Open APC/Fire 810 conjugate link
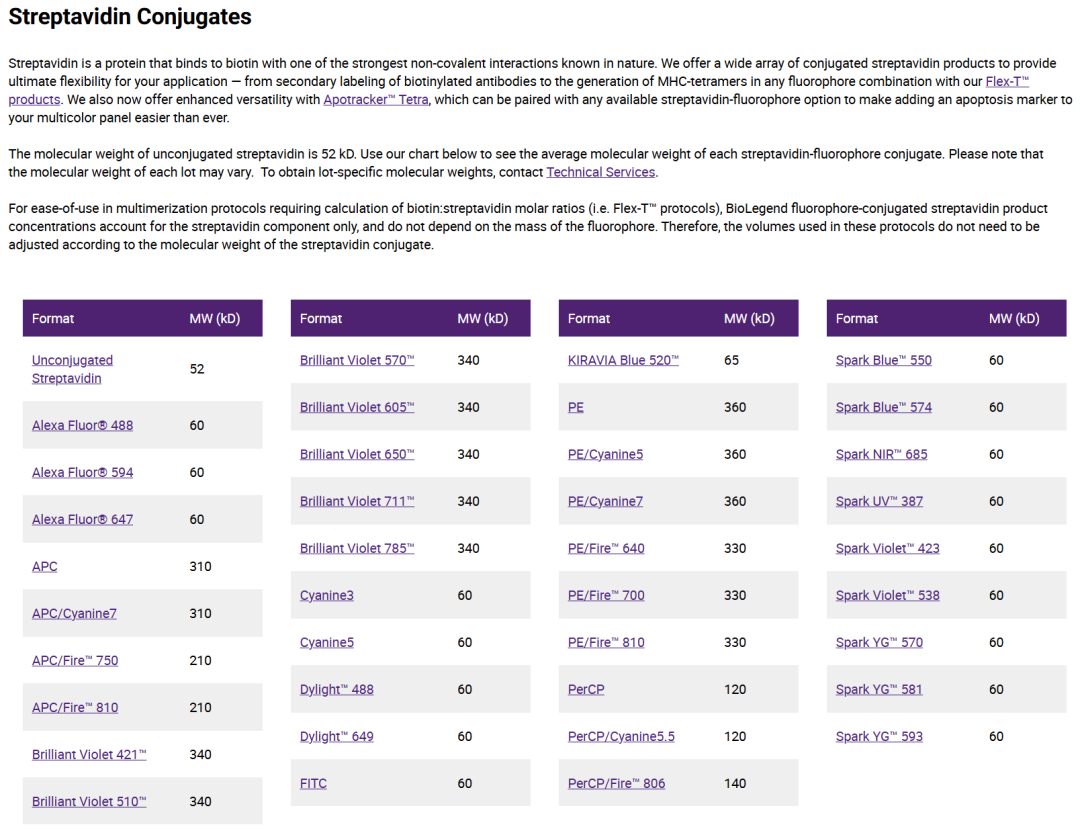 [75, 707]
